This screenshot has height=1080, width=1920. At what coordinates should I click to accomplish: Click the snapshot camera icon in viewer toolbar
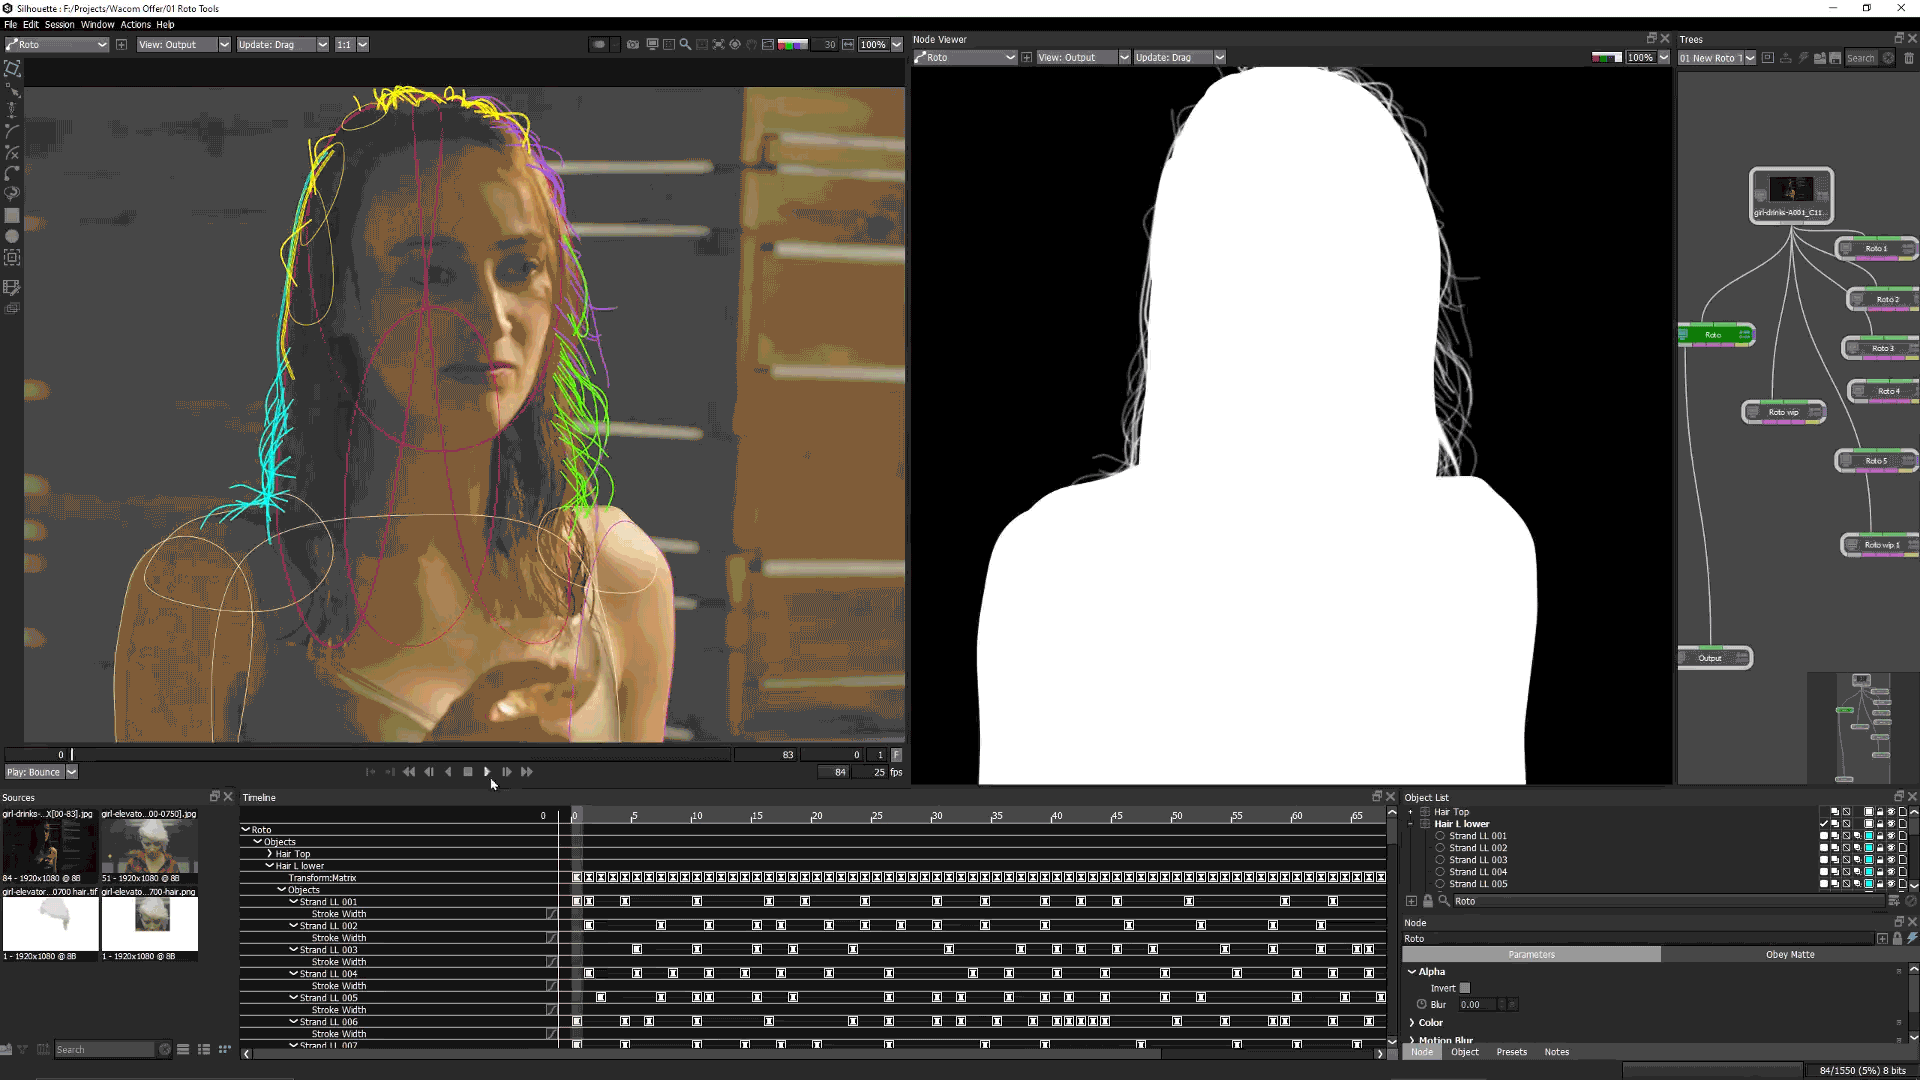[x=632, y=45]
